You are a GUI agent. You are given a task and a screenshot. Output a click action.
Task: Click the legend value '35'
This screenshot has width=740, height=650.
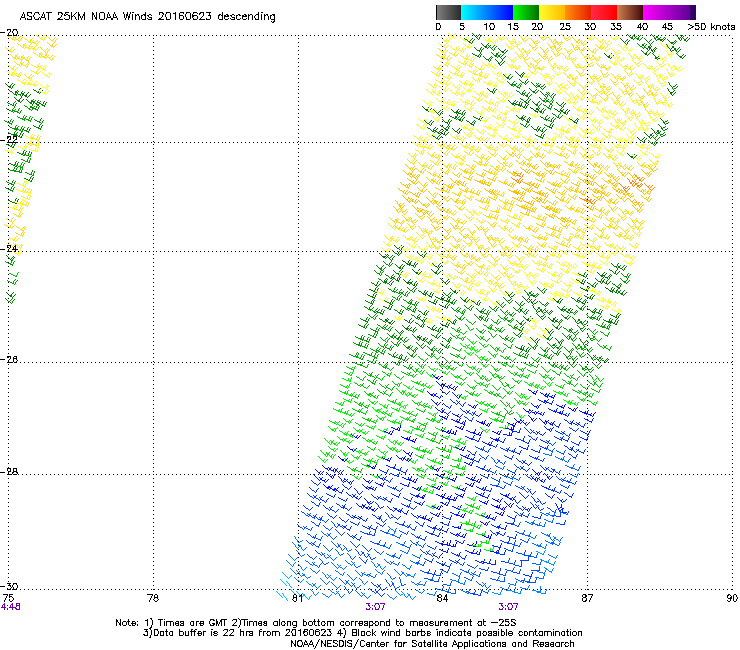pos(616,27)
